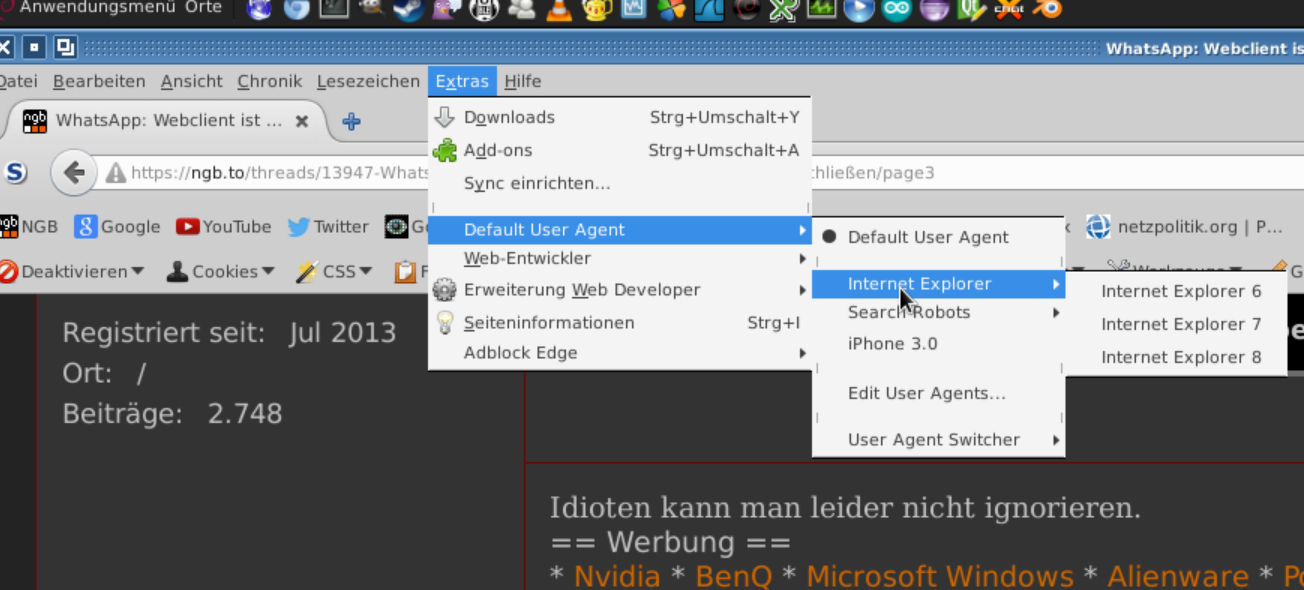Image resolution: width=1304 pixels, height=590 pixels.
Task: Open the YouTube bookmark
Action: pyautogui.click(x=224, y=227)
